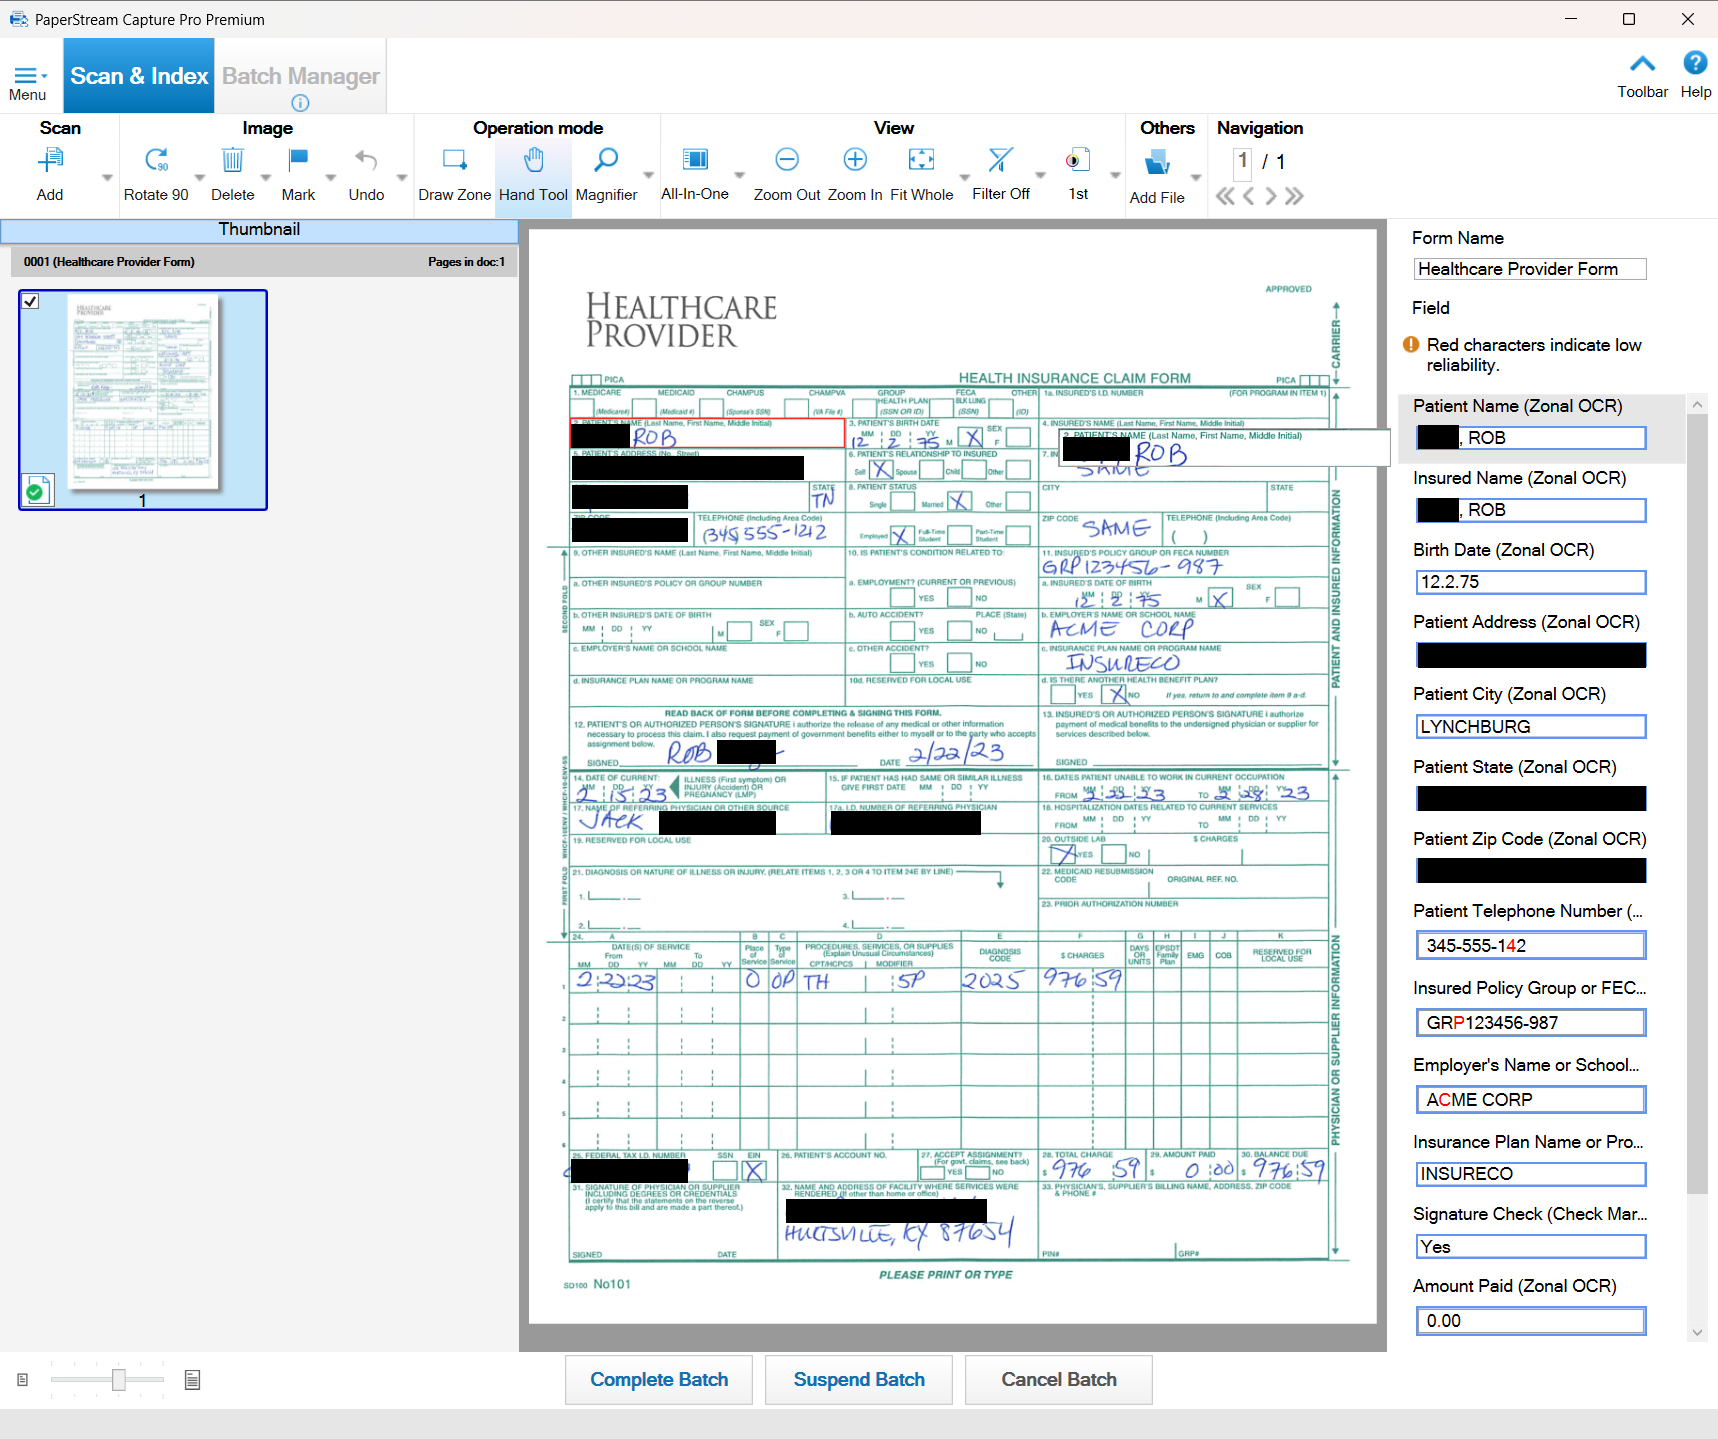This screenshot has width=1718, height=1439.
Task: Click the Cancel Batch button
Action: coord(1059,1380)
